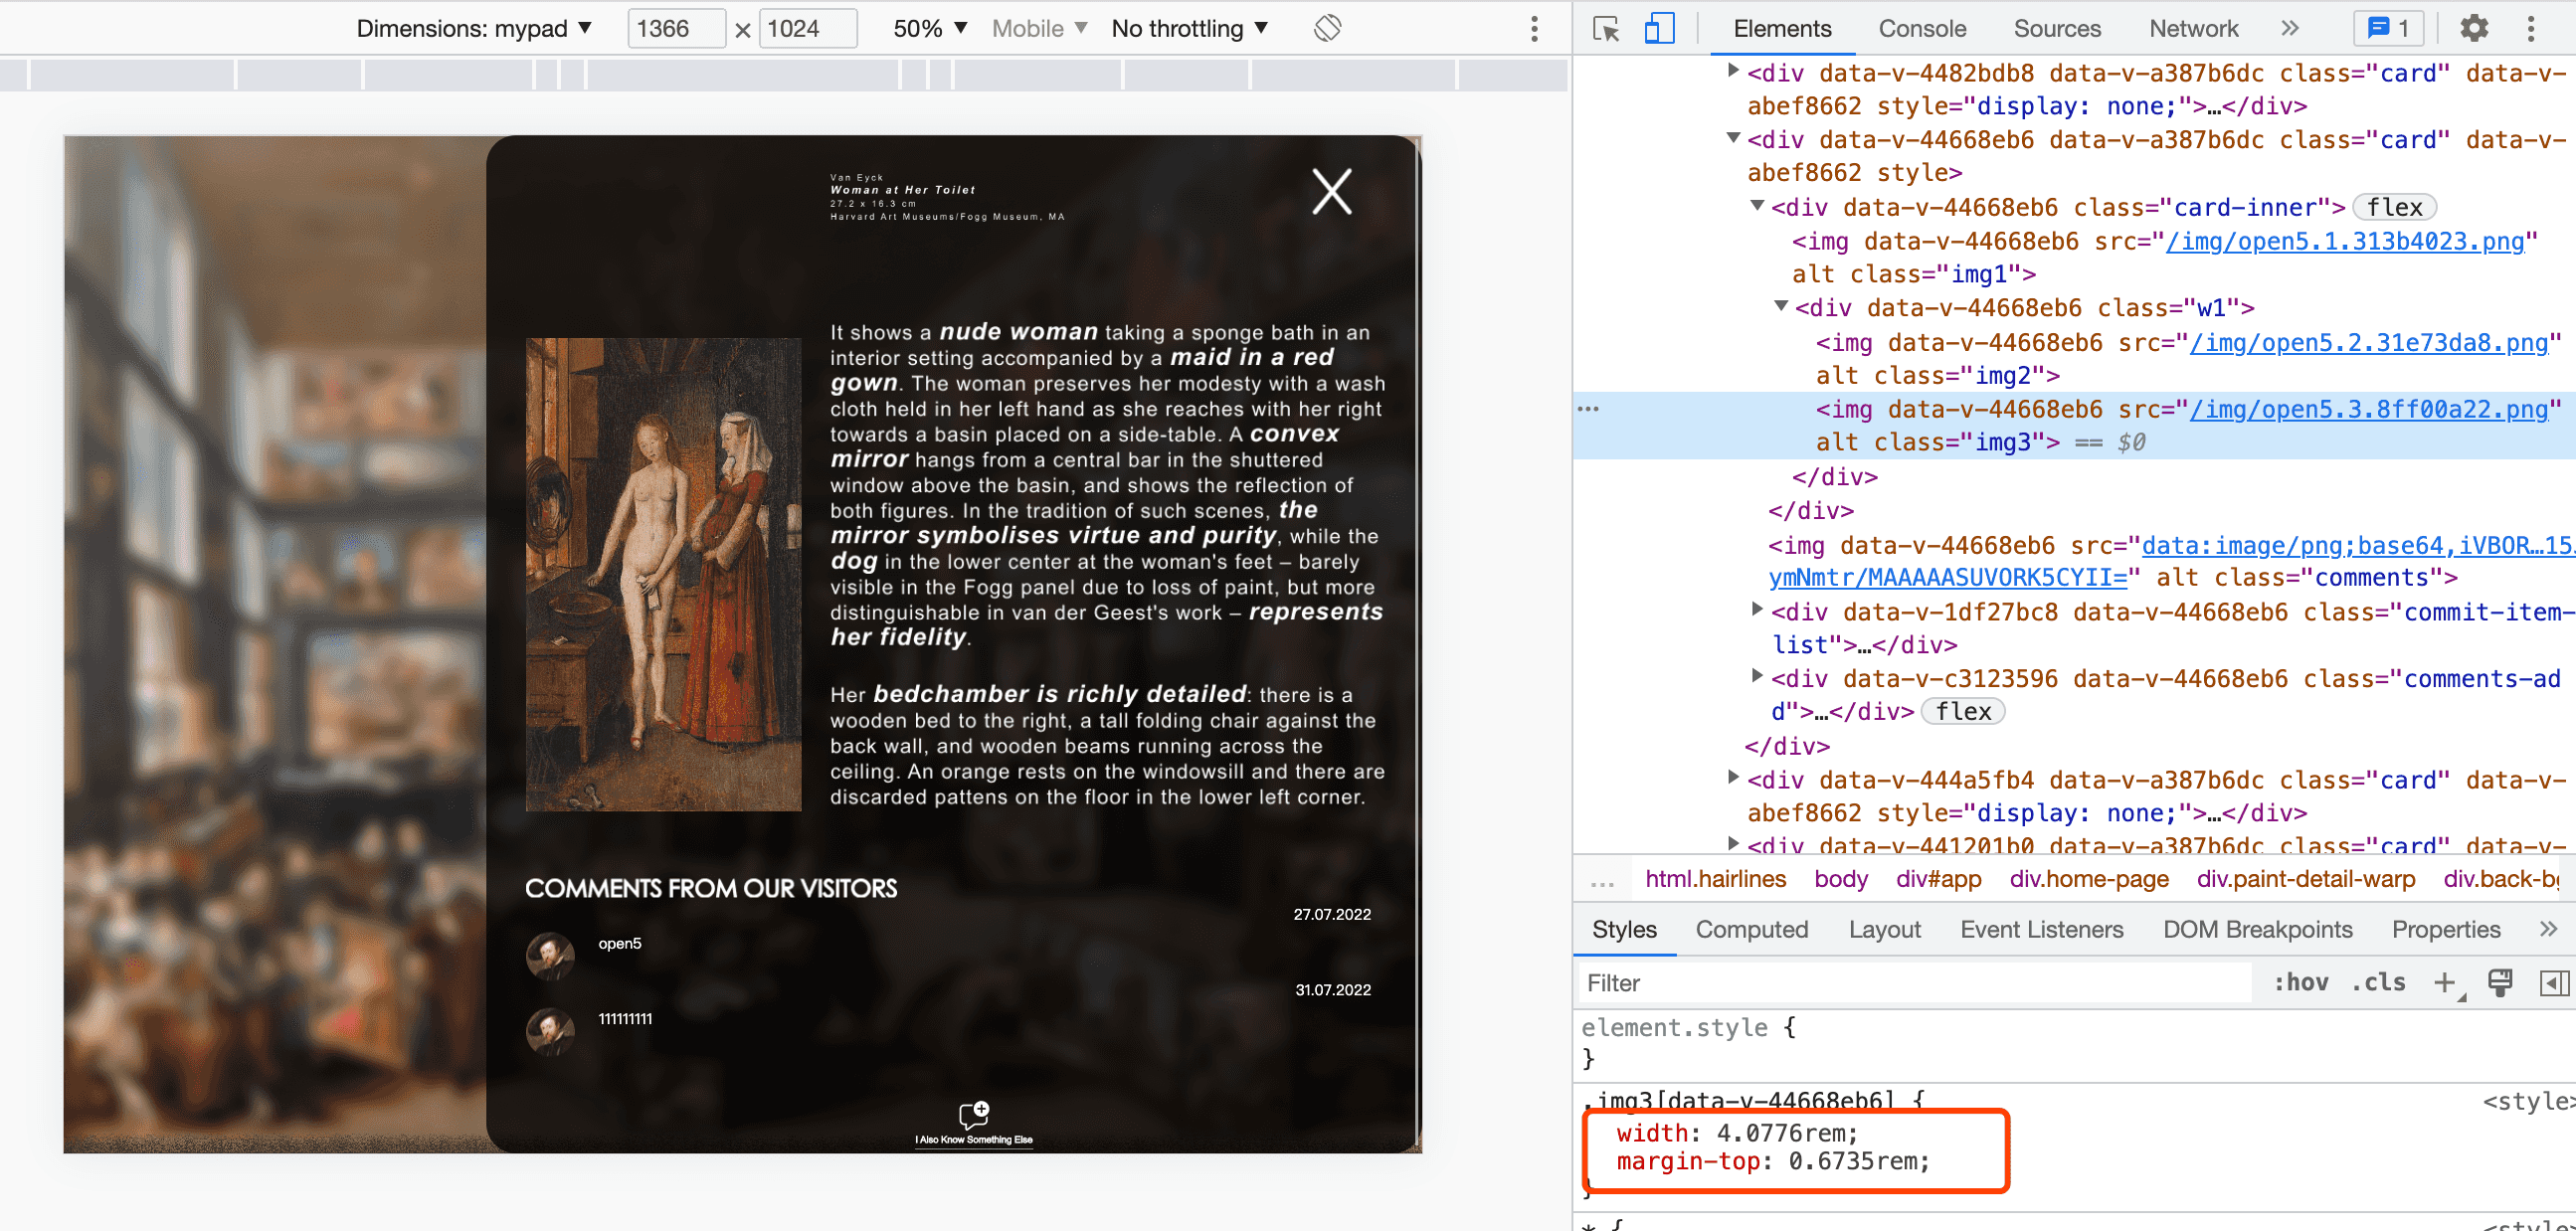
Task: Open the open5.3.8ff00a22.png source link
Action: [2369, 409]
